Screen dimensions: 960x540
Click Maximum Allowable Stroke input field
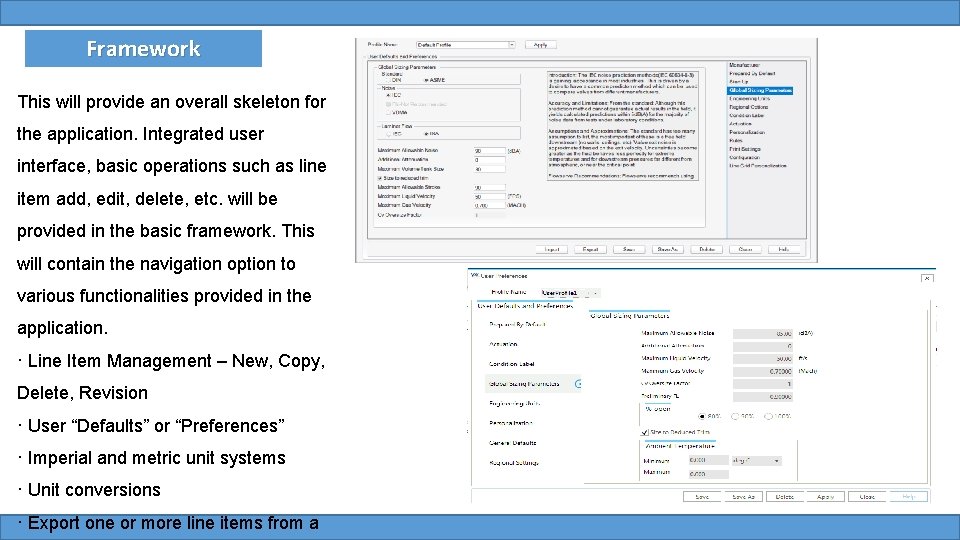pos(490,187)
